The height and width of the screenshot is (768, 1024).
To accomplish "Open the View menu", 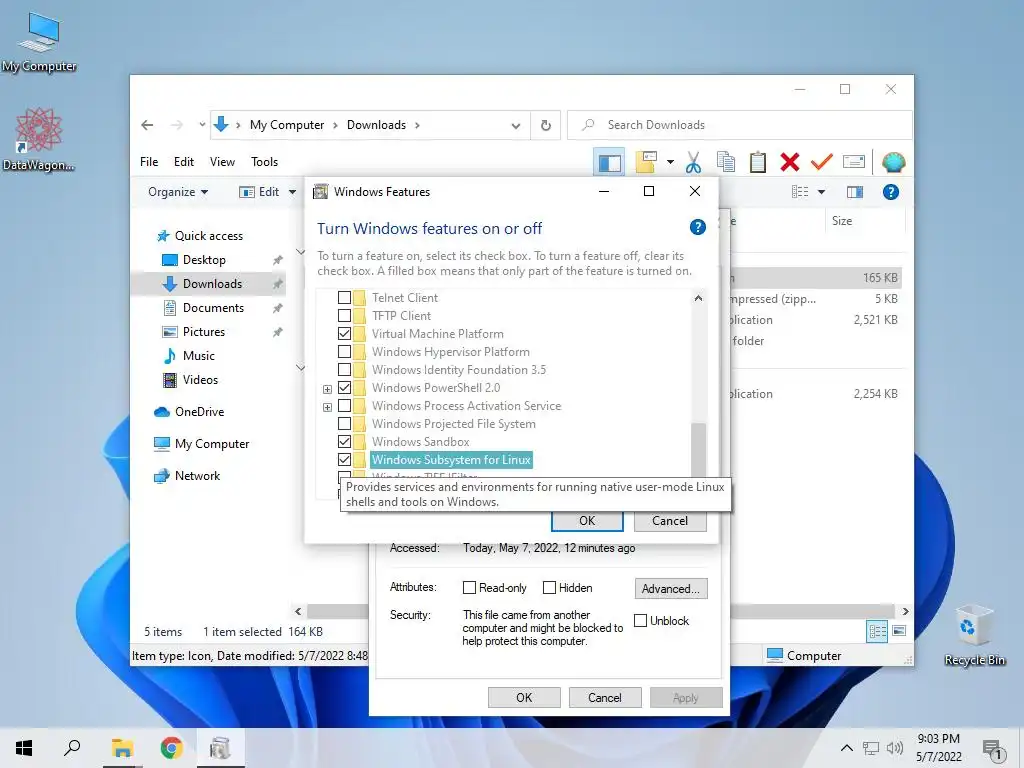I will tap(222, 162).
